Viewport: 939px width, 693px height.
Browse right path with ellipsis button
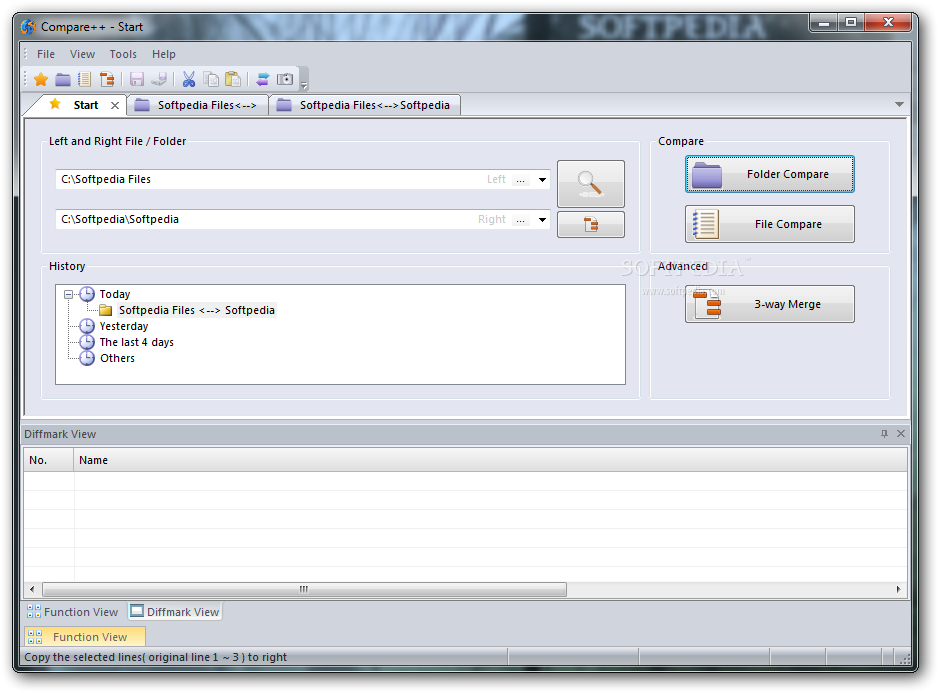click(520, 220)
